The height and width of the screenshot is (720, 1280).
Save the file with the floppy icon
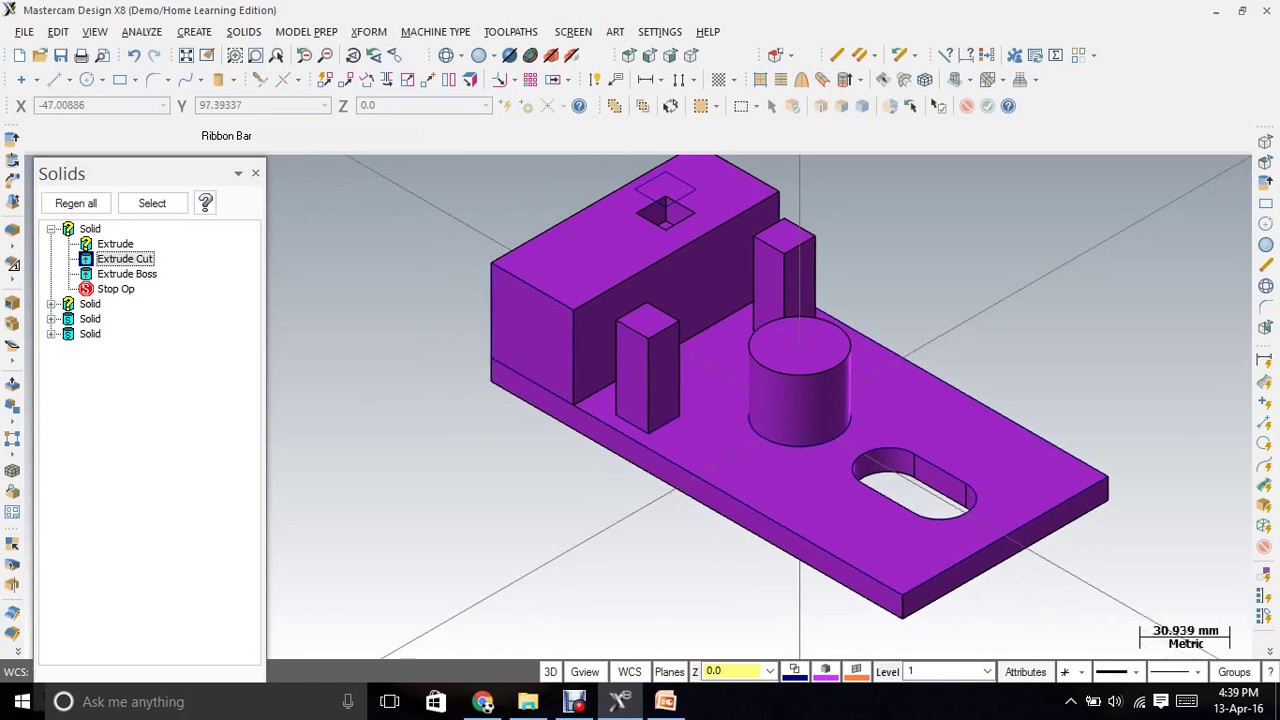[x=61, y=56]
